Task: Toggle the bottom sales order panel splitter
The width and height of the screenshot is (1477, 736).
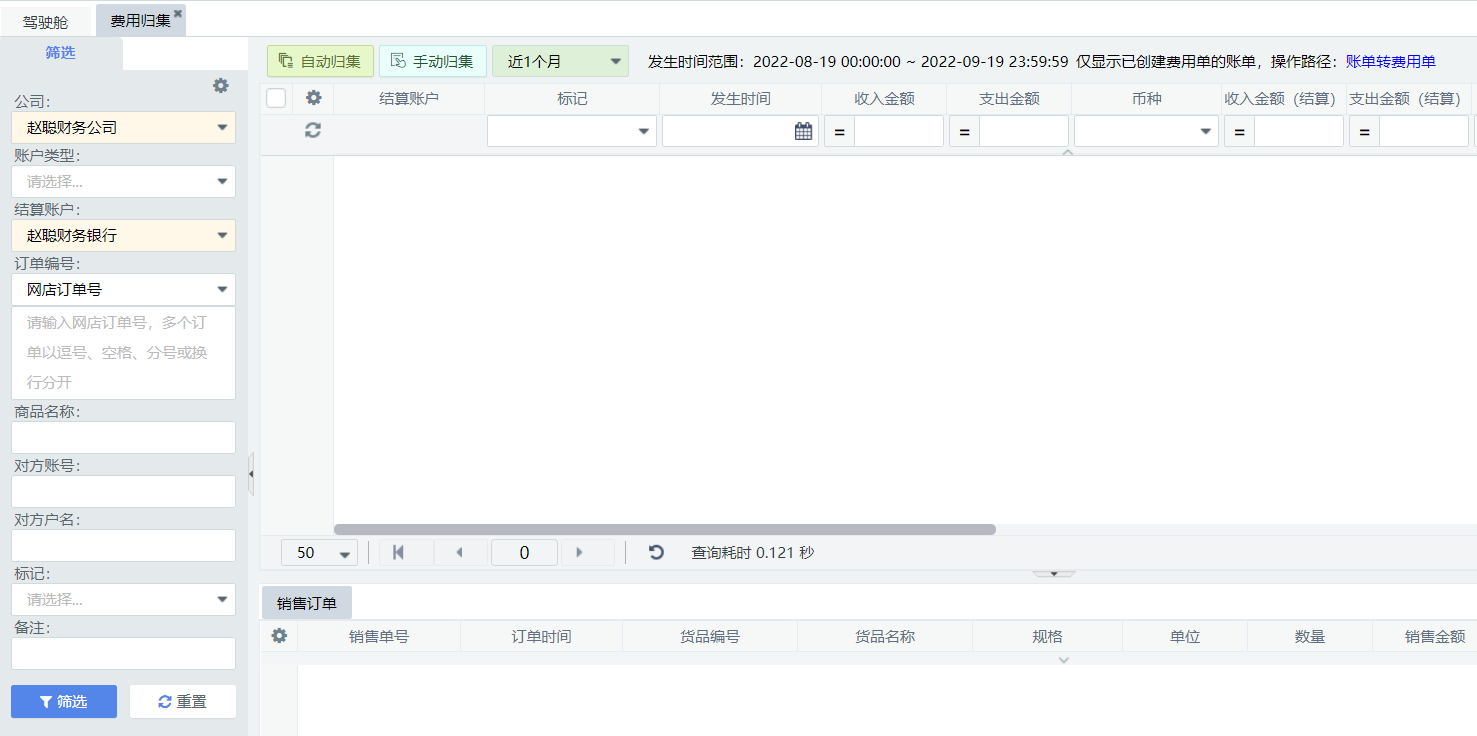Action: click(x=1054, y=574)
